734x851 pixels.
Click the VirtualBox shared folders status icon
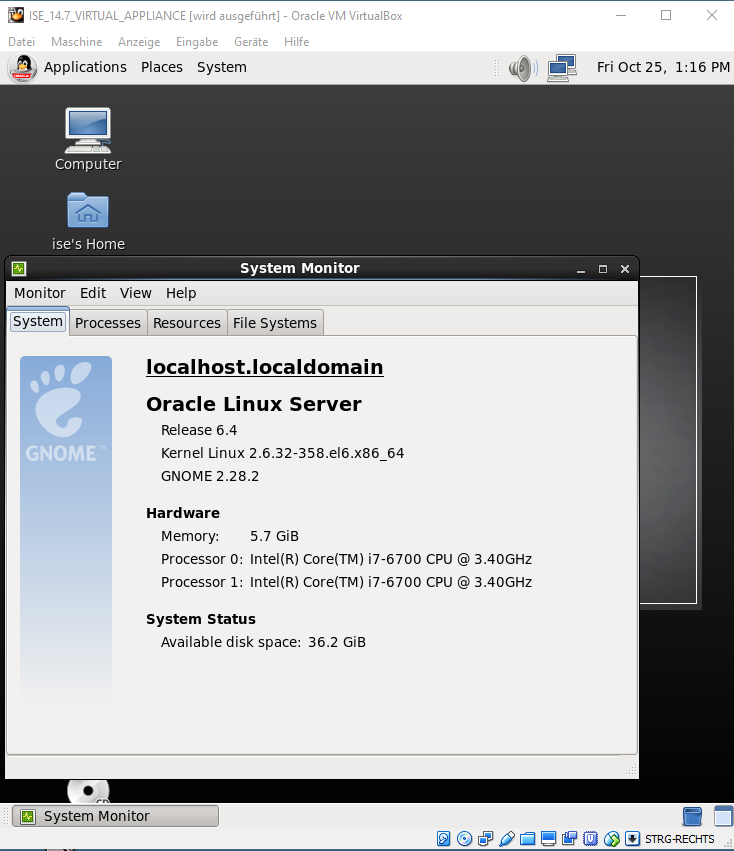pyautogui.click(x=527, y=839)
